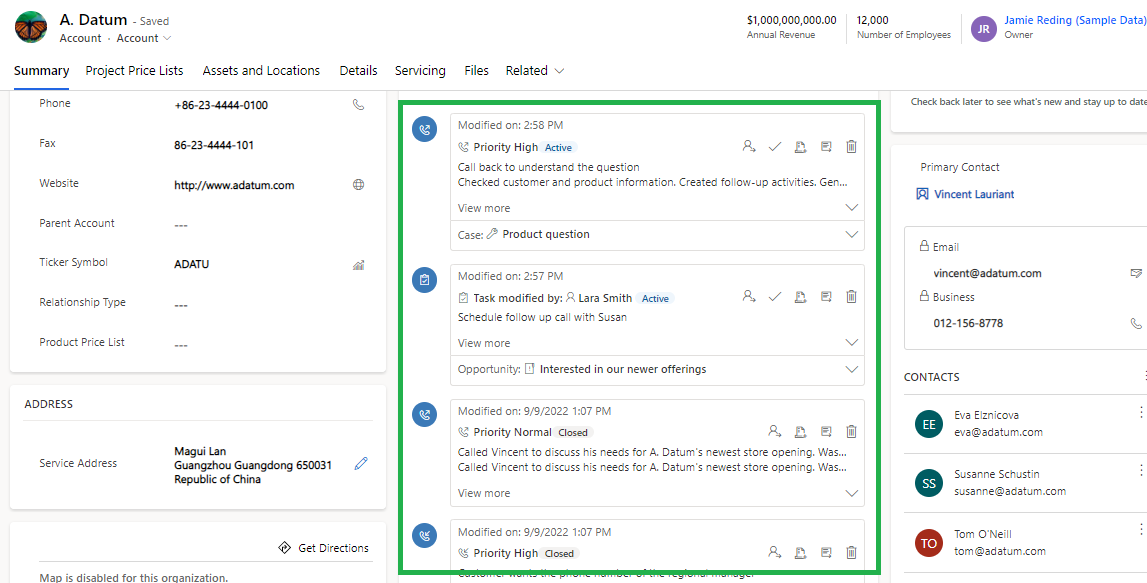Switch to the Assets and Locations tab
Image resolution: width=1147 pixels, height=583 pixels.
click(x=261, y=70)
